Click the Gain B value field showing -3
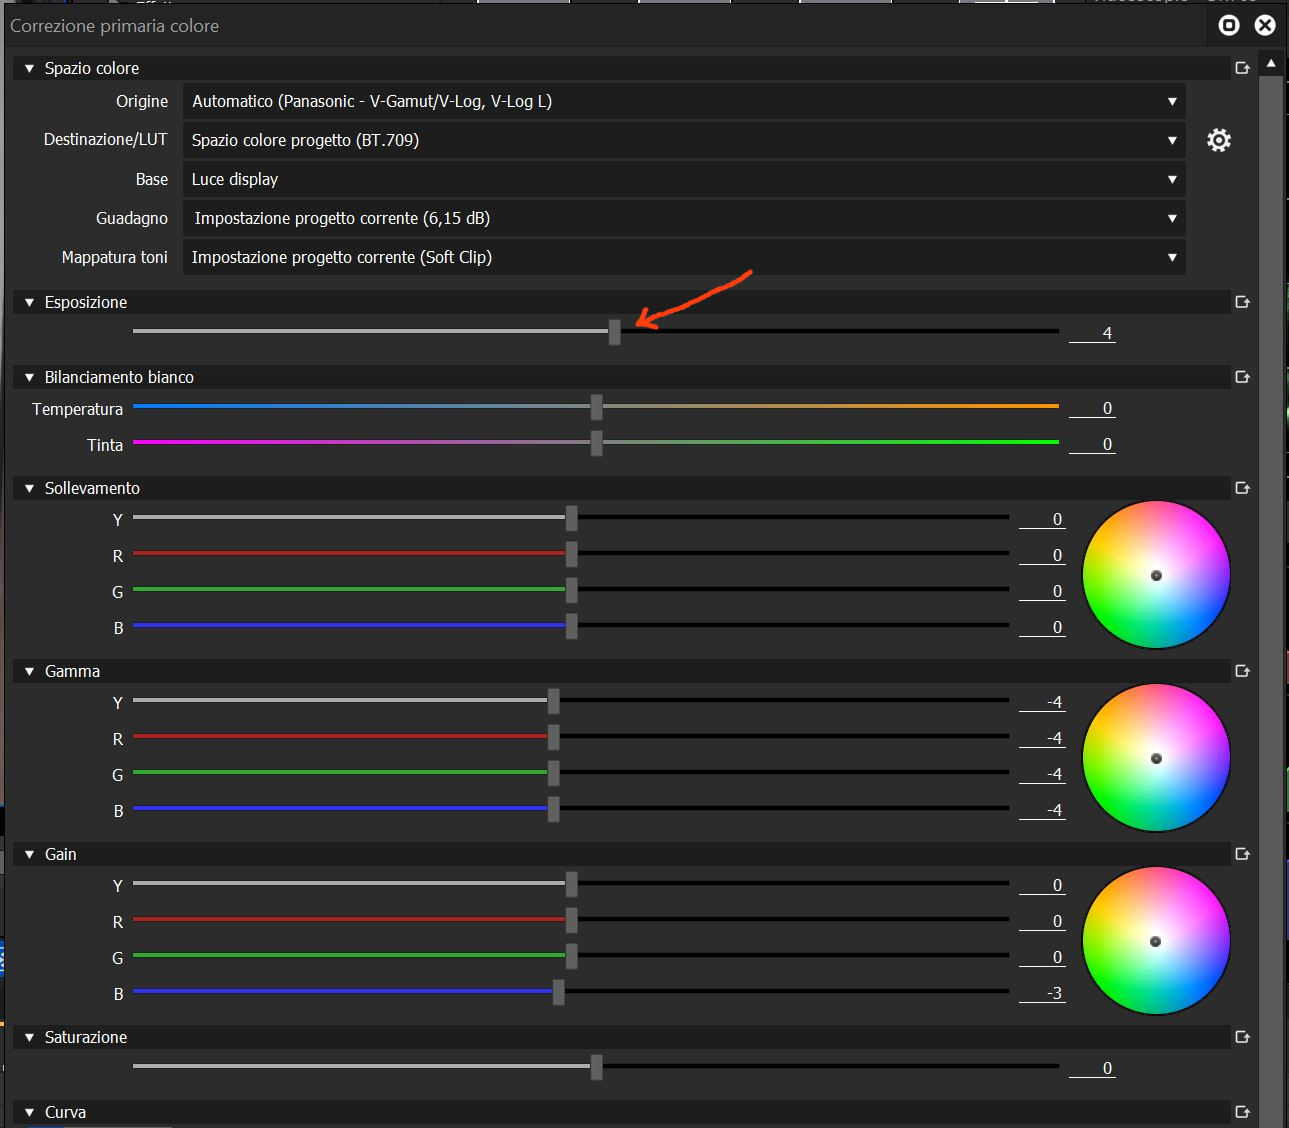 (1042, 993)
